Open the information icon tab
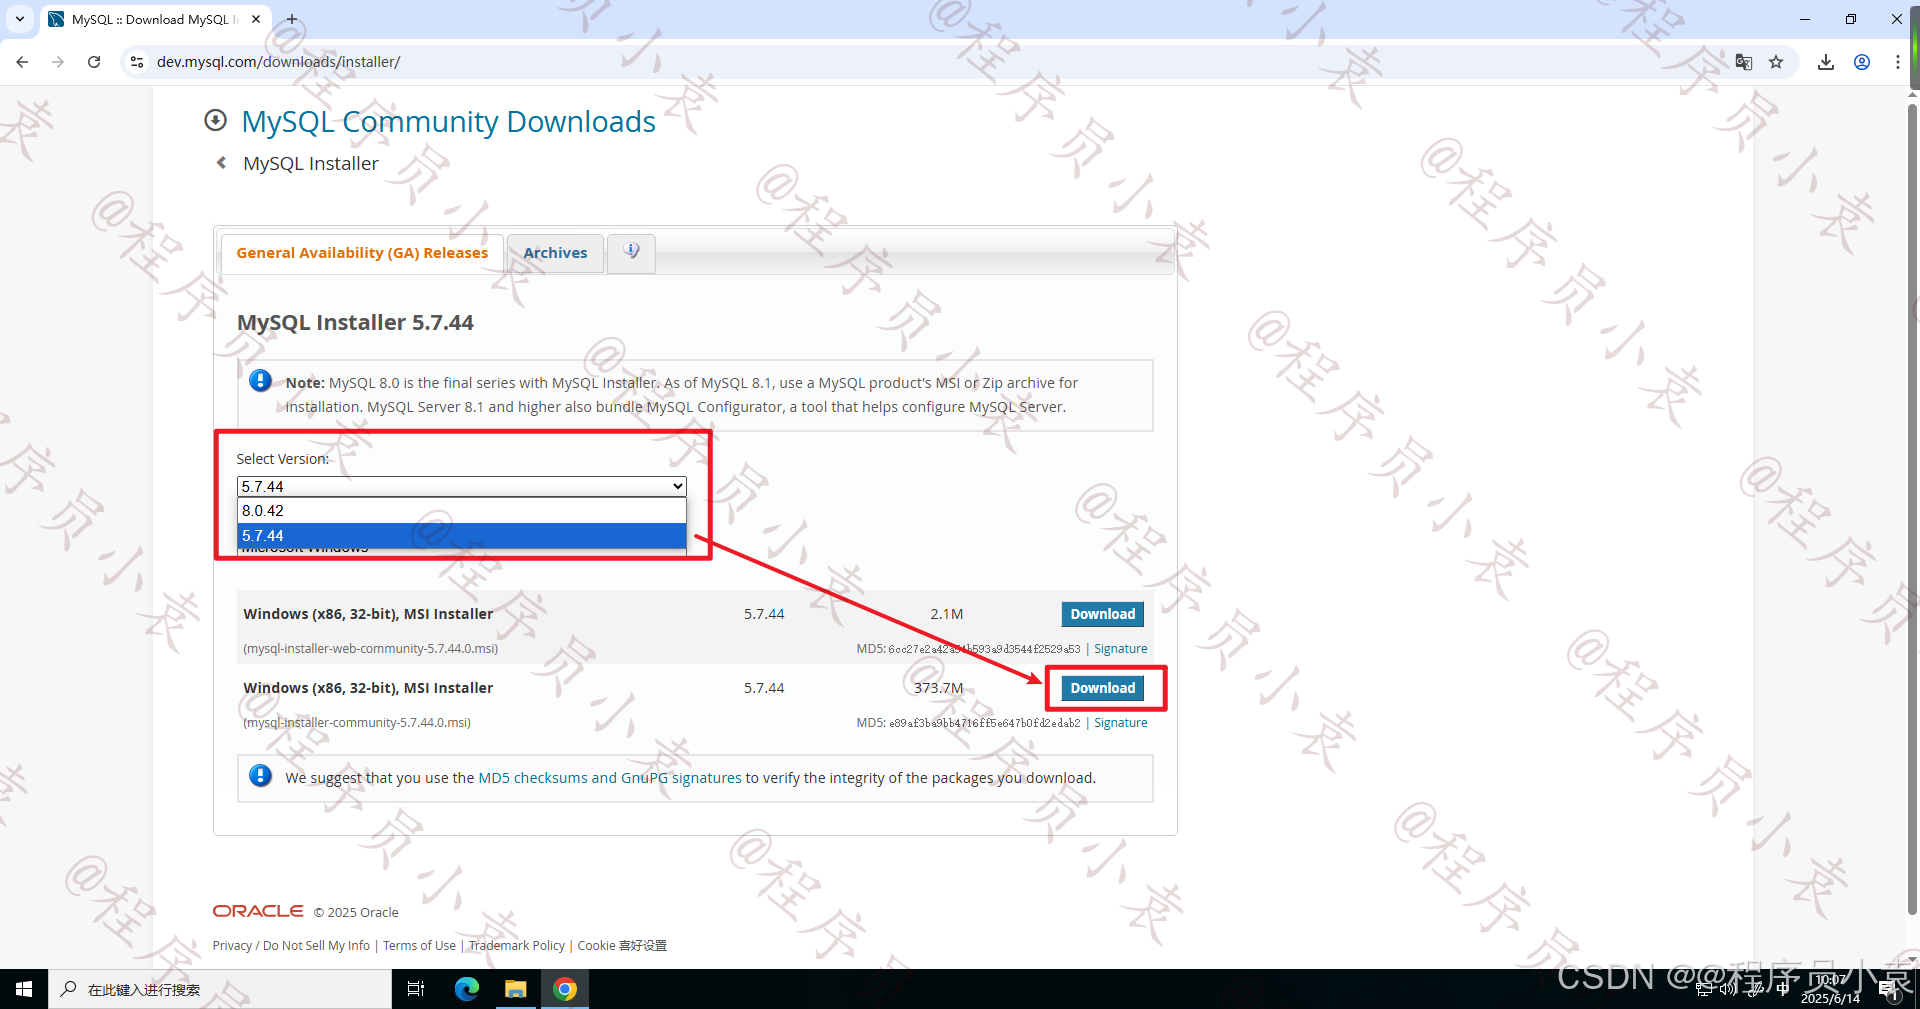1920x1009 pixels. [x=631, y=252]
